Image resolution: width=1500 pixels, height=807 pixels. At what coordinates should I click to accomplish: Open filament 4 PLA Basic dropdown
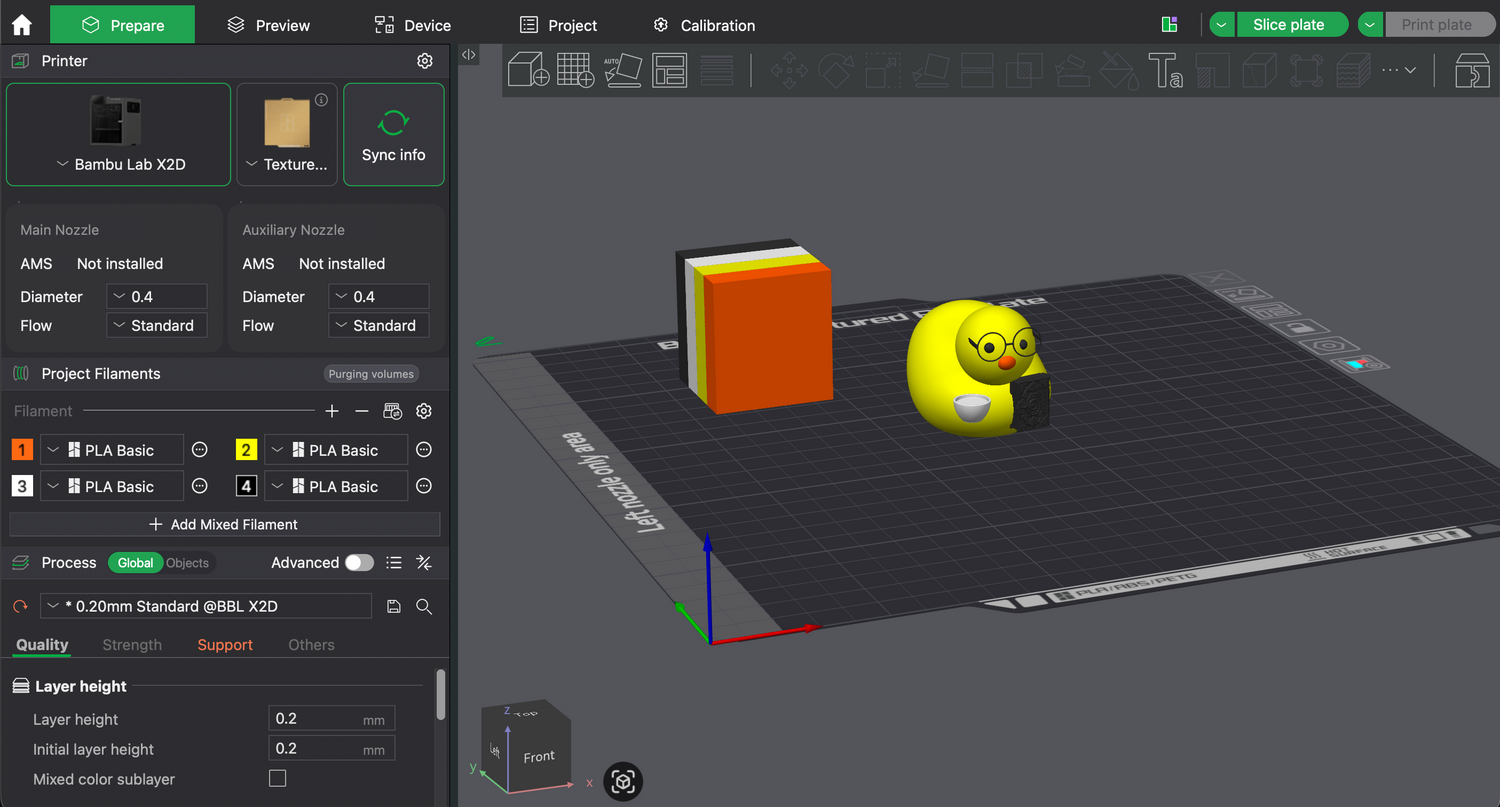(x=336, y=486)
